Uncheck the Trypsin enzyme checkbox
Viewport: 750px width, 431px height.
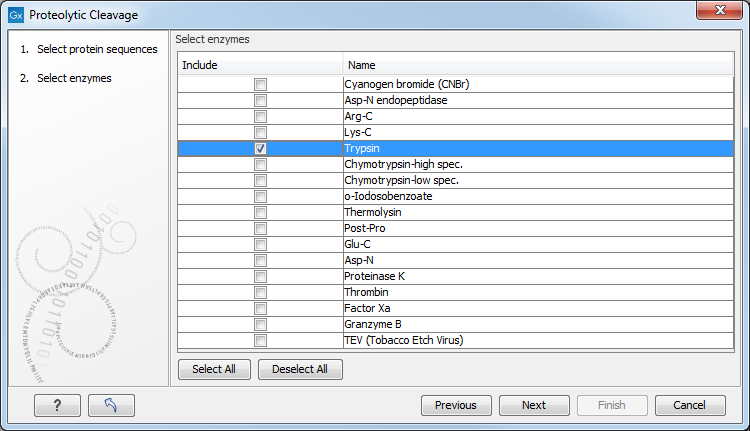coord(260,148)
